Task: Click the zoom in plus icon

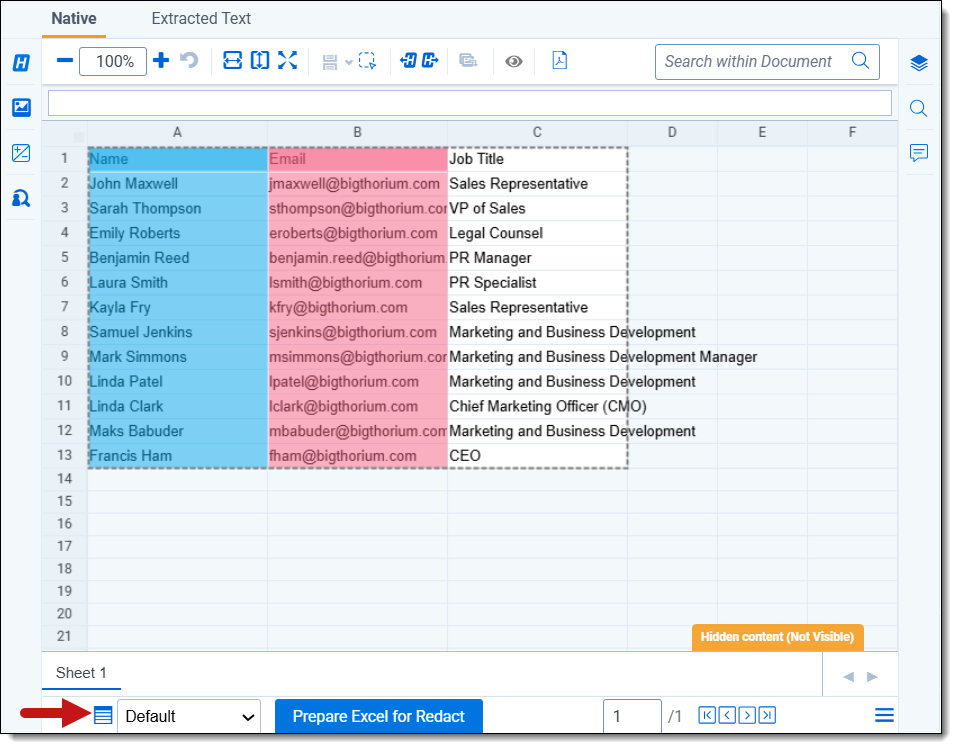Action: coord(161,61)
